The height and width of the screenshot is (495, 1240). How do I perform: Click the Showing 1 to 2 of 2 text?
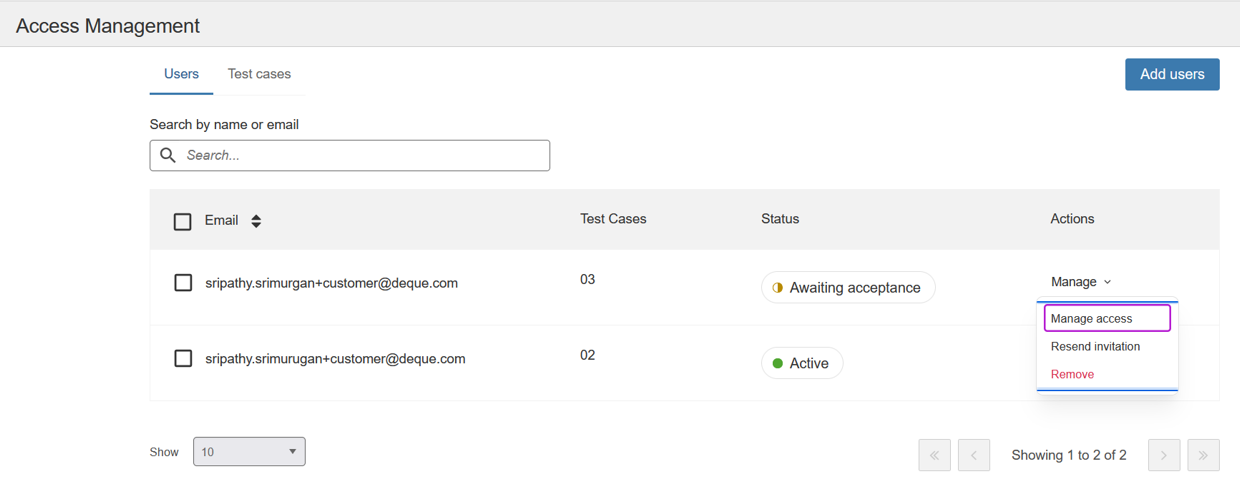pyautogui.click(x=1069, y=455)
